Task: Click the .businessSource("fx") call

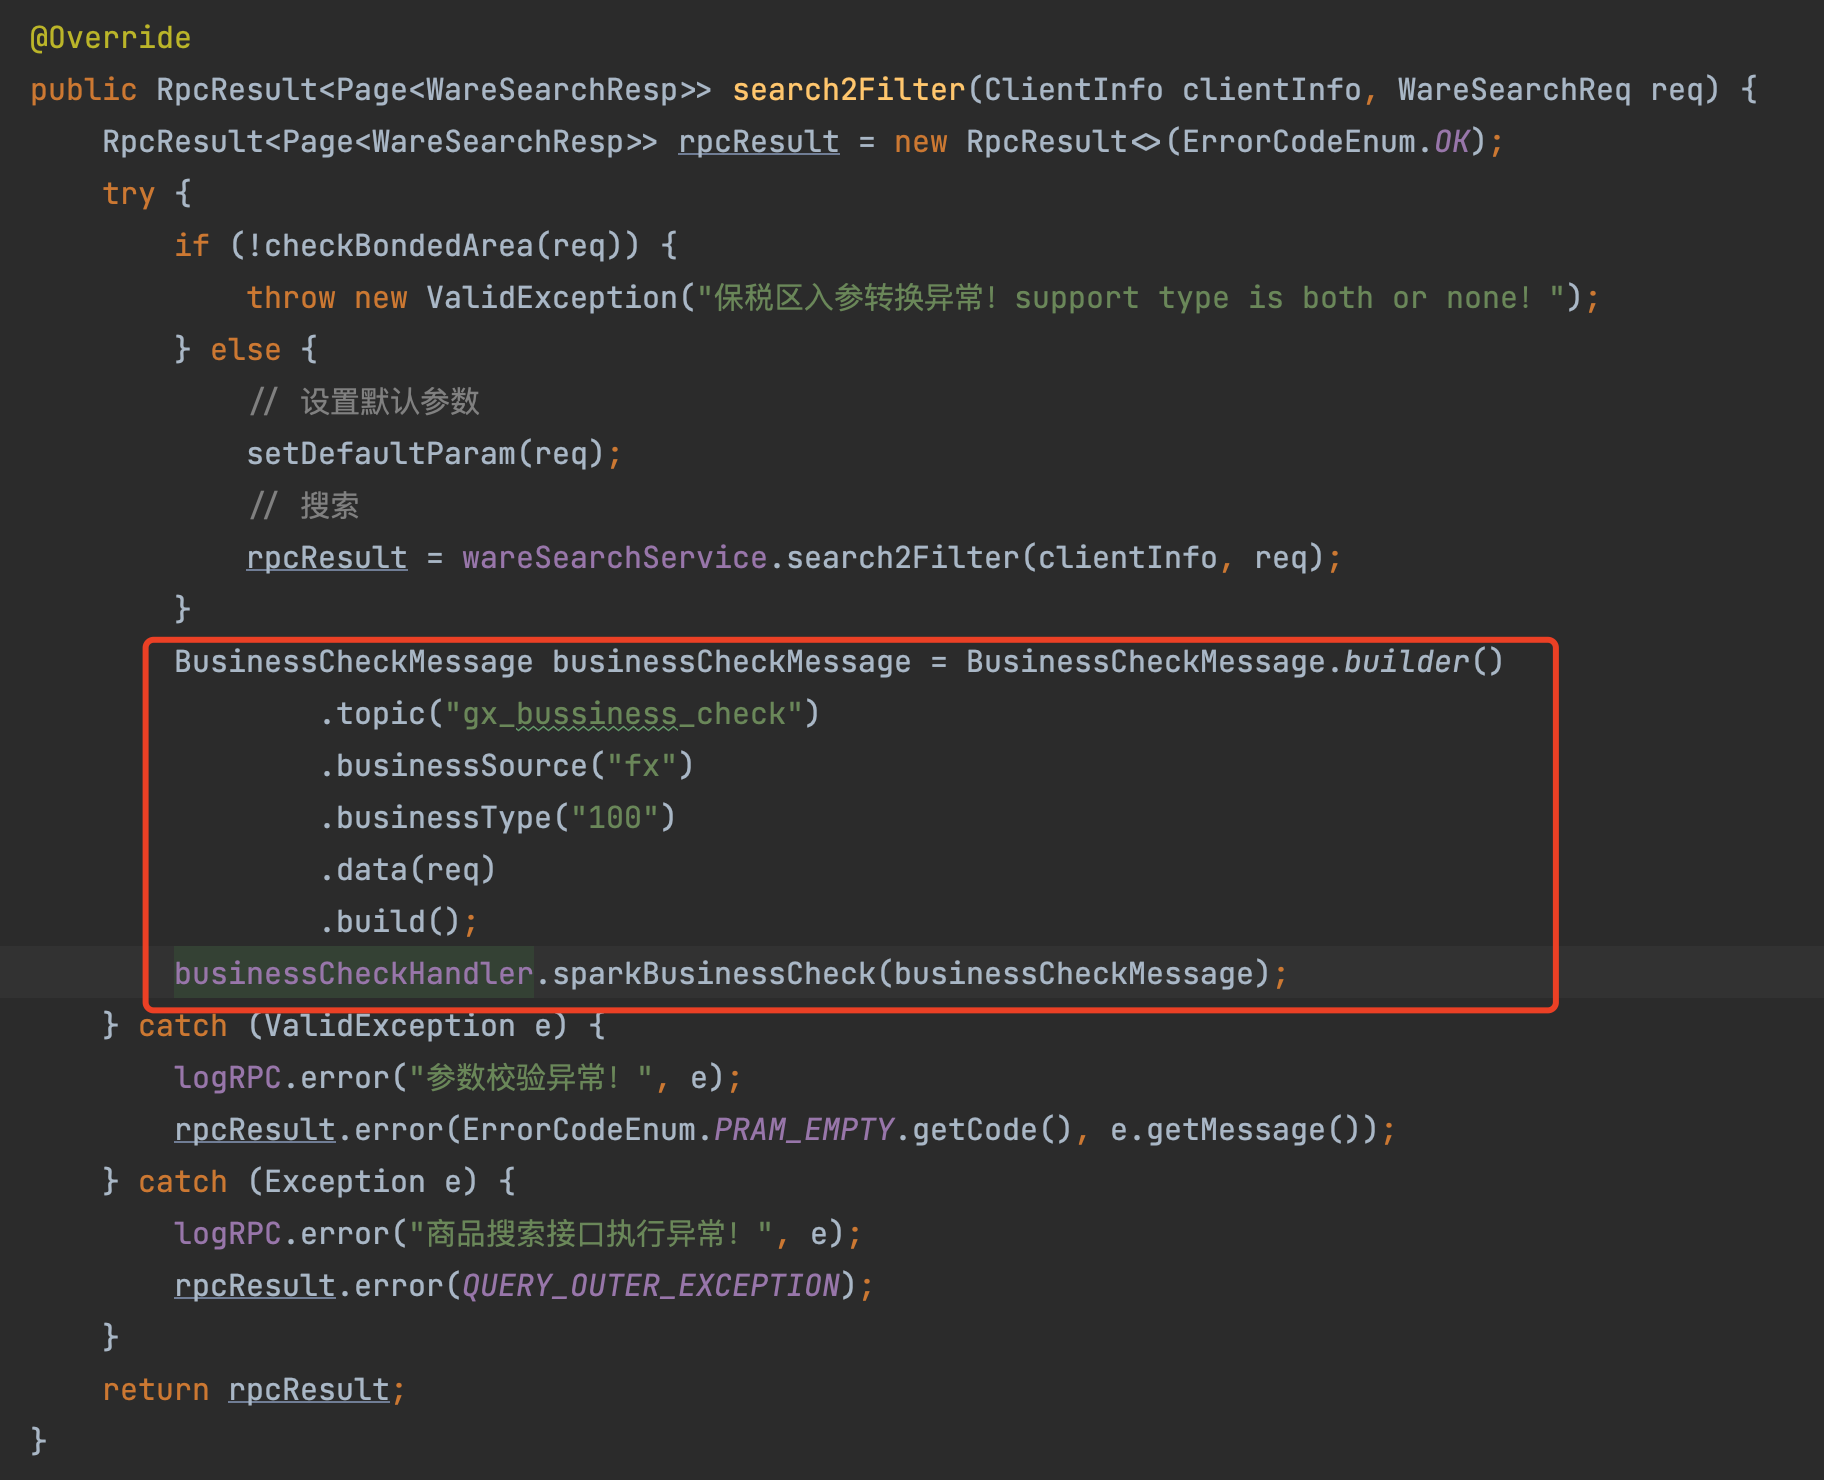Action: click(x=506, y=766)
